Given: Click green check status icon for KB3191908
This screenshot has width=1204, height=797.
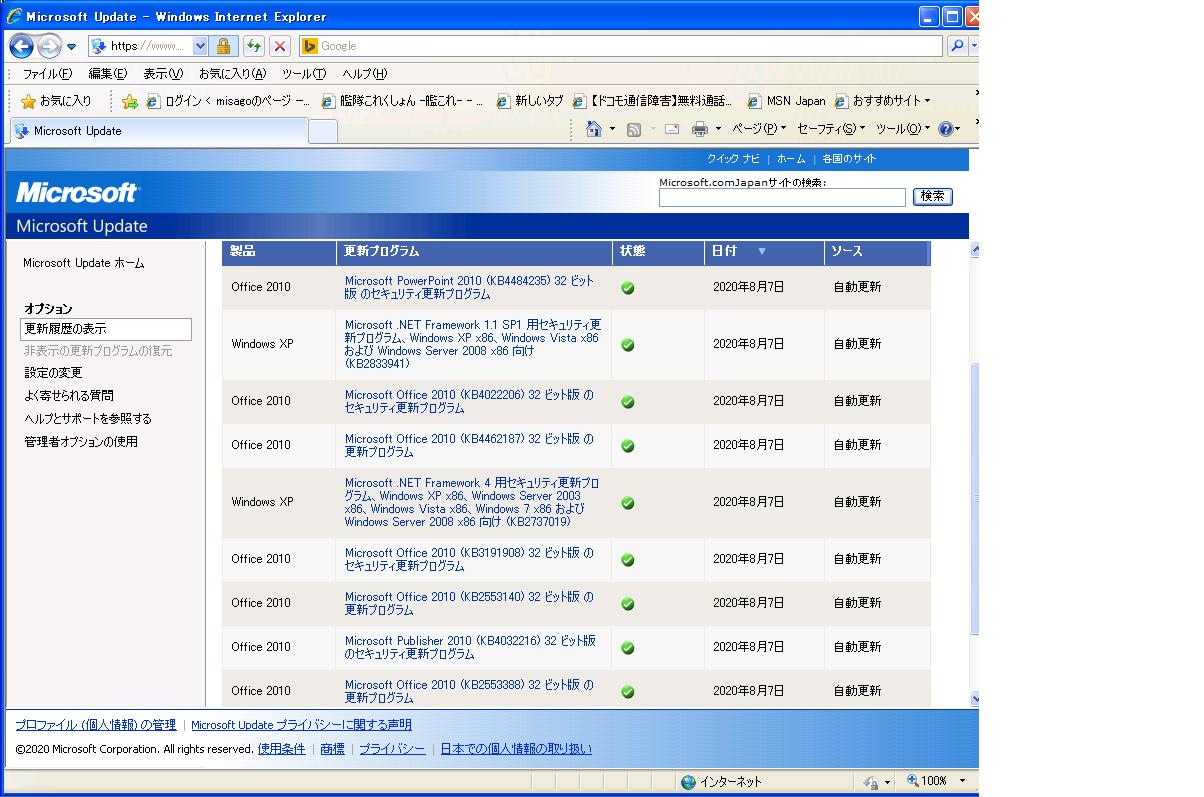Looking at the screenshot, I should [628, 560].
